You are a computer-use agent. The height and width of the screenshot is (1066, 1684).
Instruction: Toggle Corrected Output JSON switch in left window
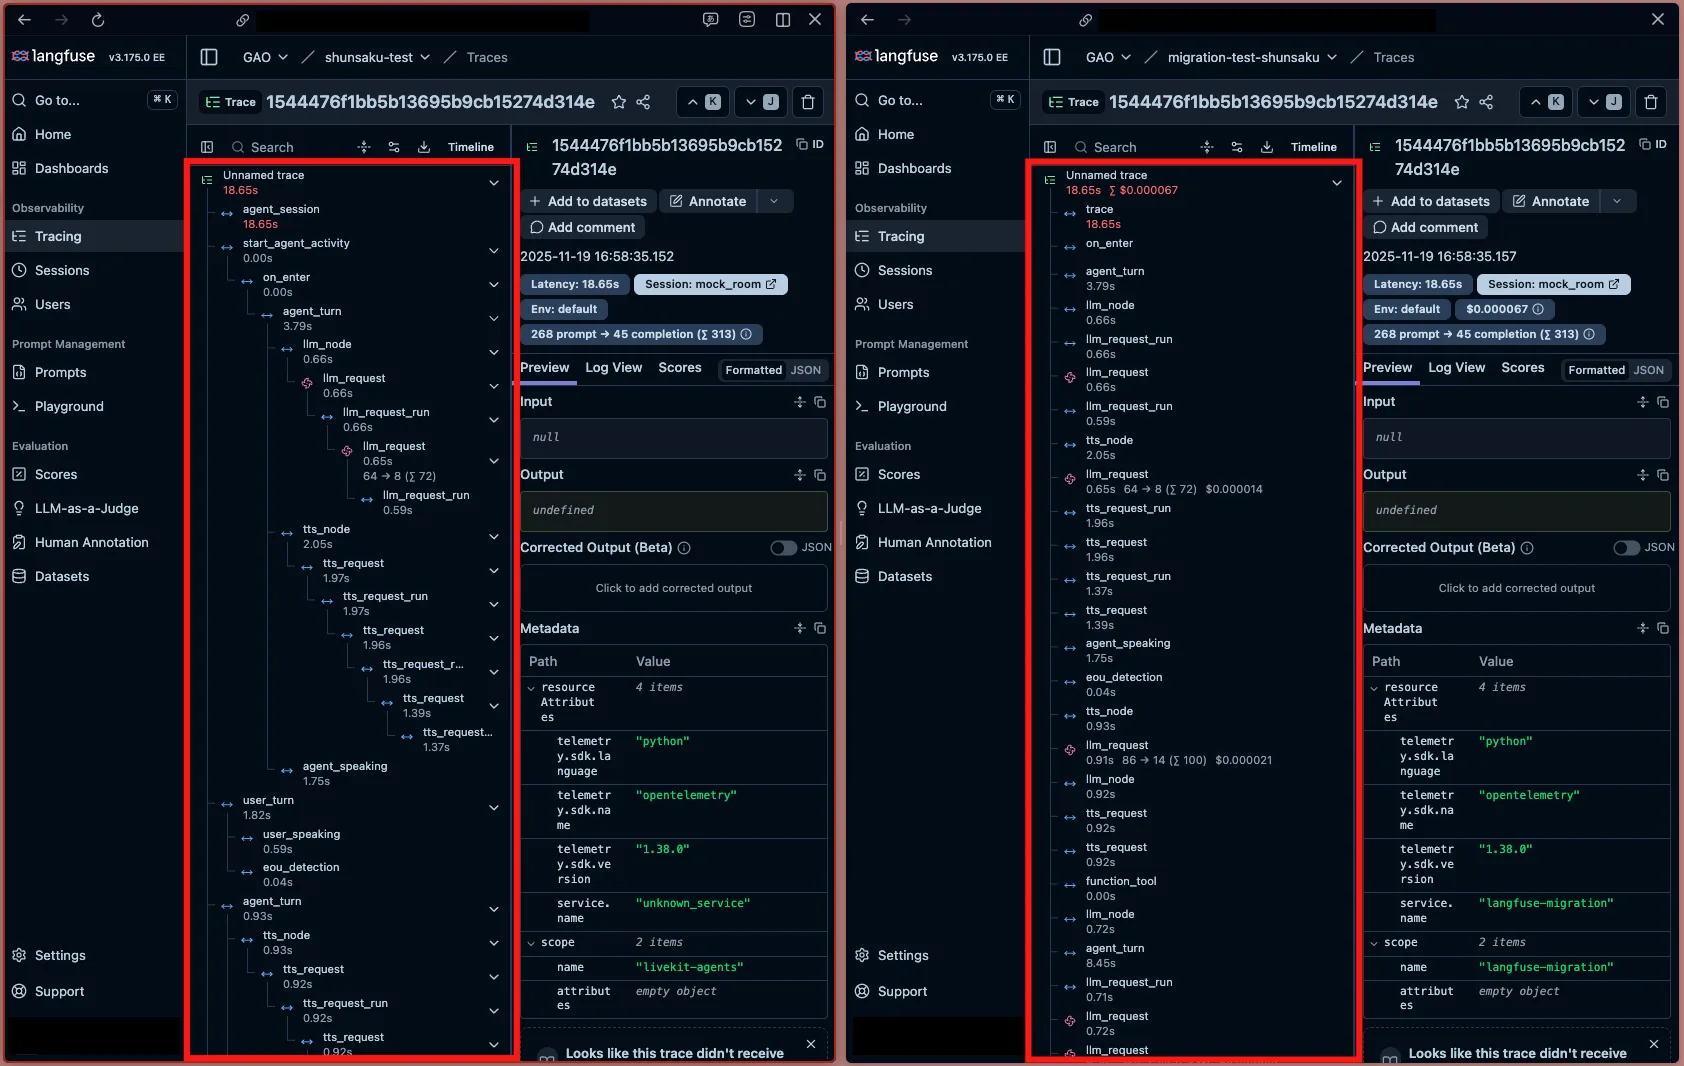783,547
